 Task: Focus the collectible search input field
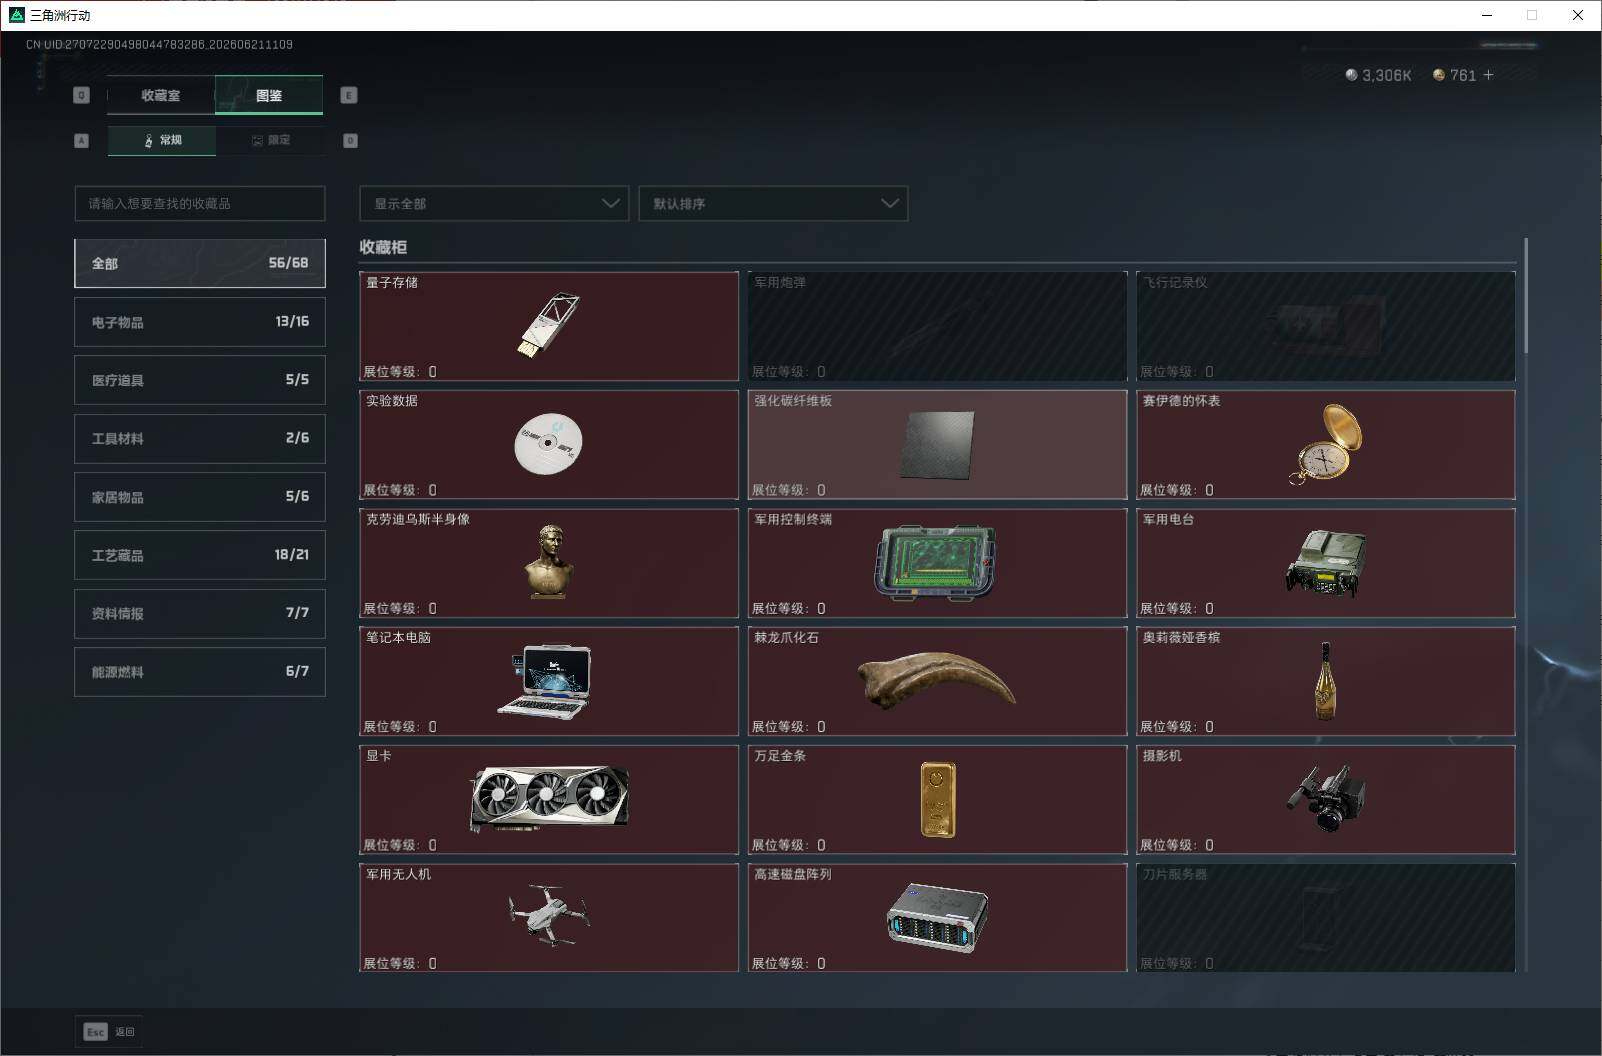click(200, 203)
